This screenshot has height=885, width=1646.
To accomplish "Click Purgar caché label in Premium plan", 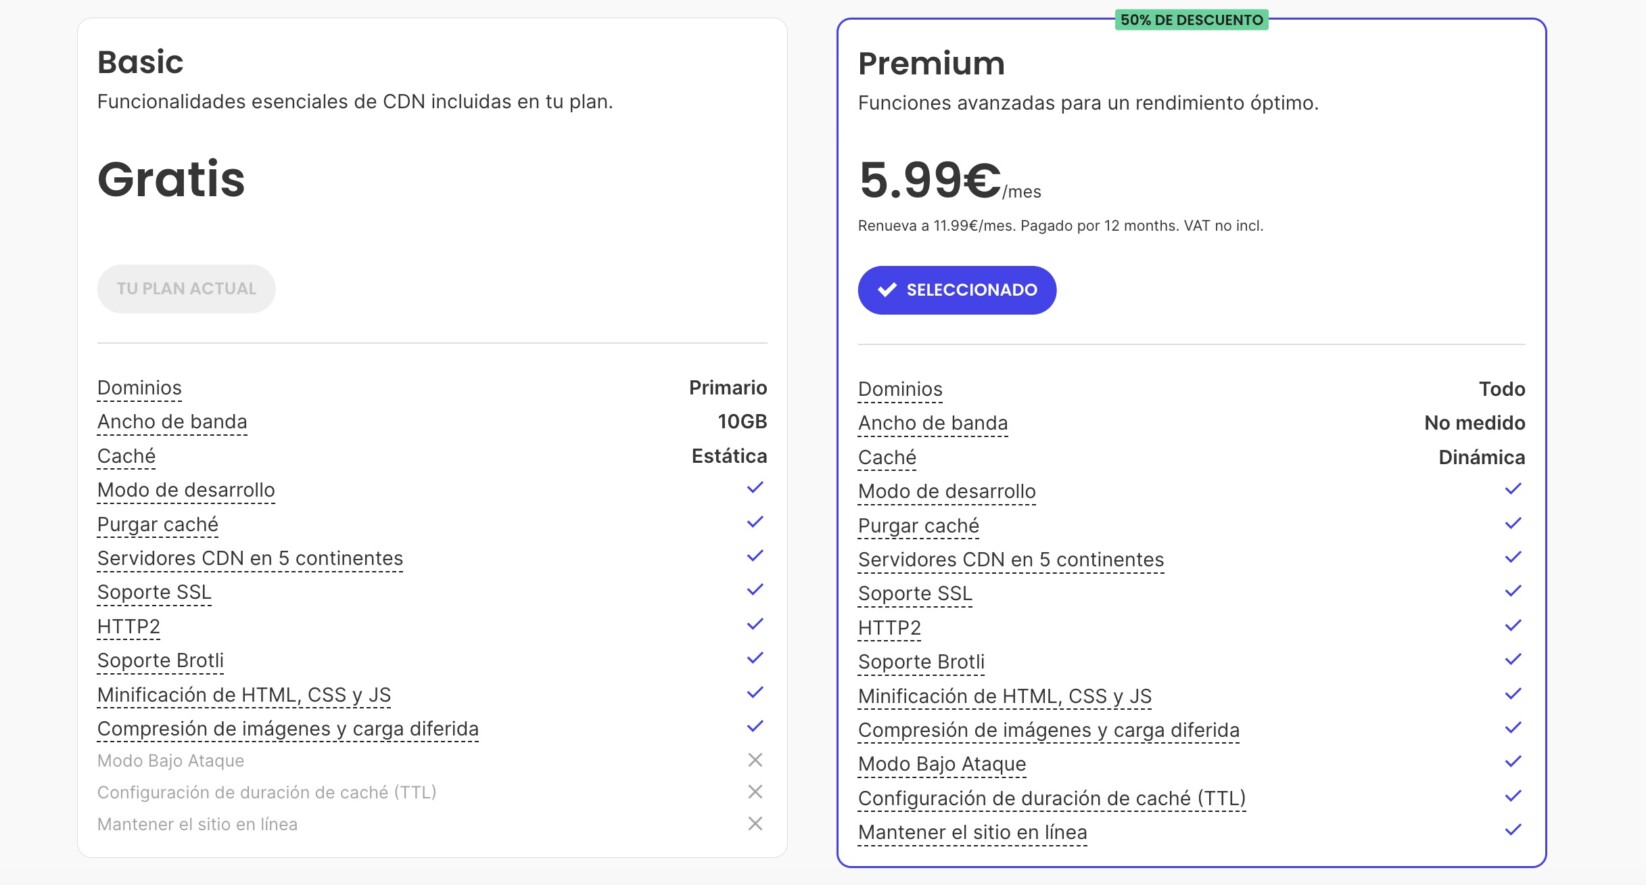I will coord(918,526).
